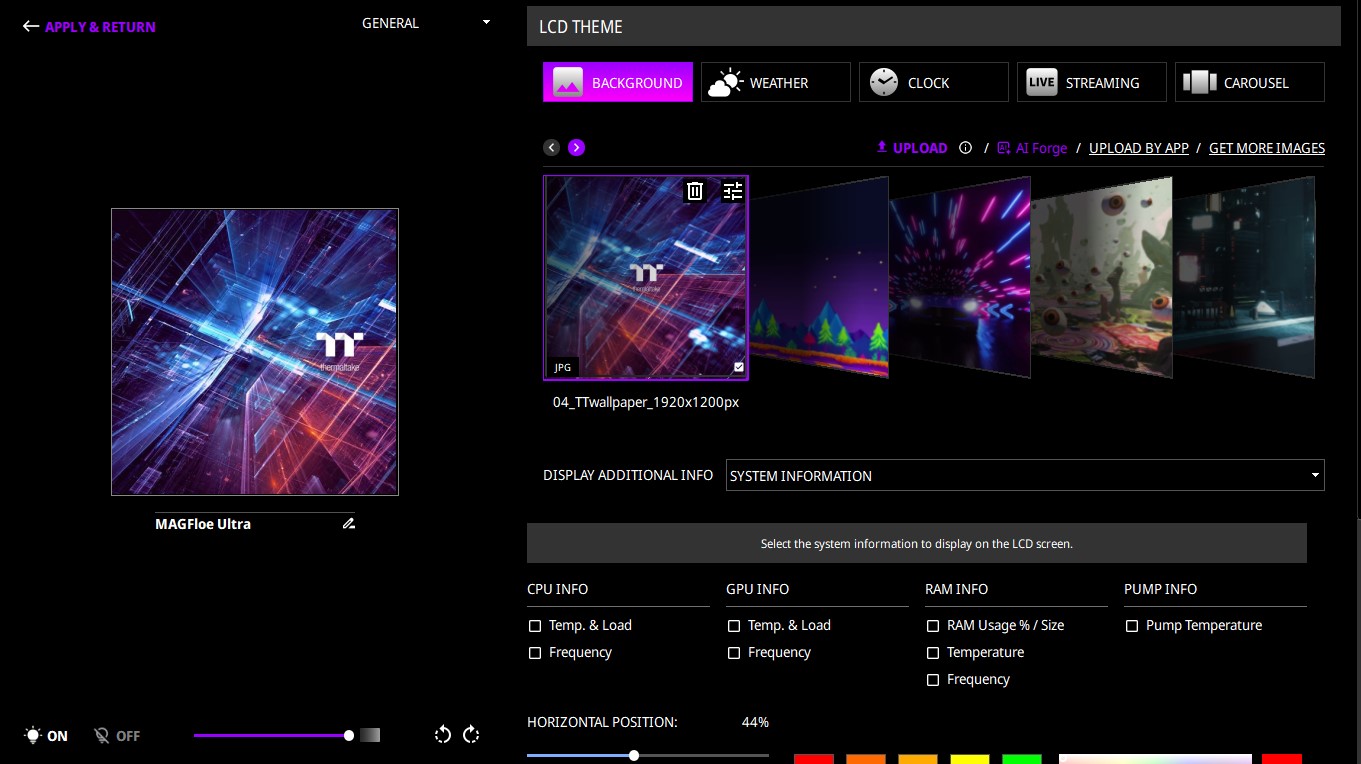Screen dimensions: 1361x764
Task: Show upload info tooltip icon
Action: [x=965, y=148]
